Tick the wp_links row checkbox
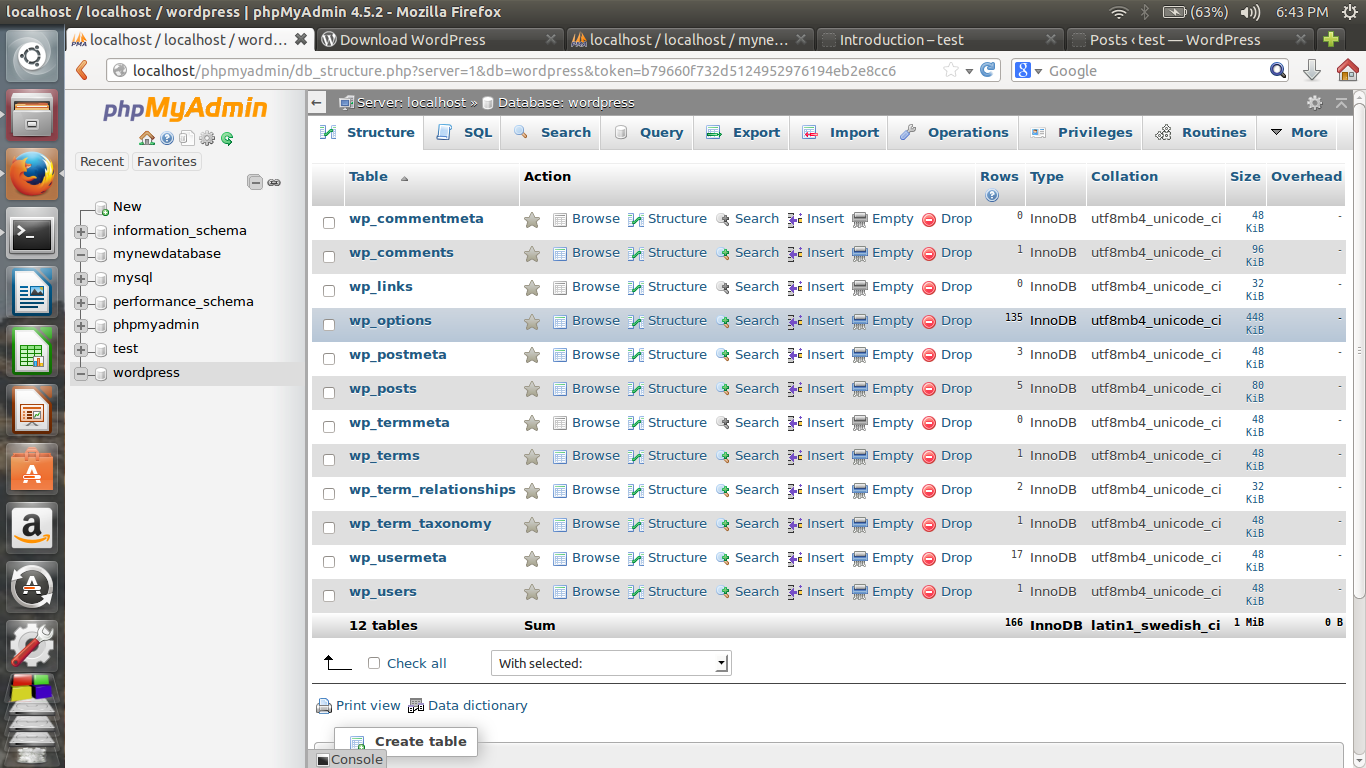 (329, 291)
